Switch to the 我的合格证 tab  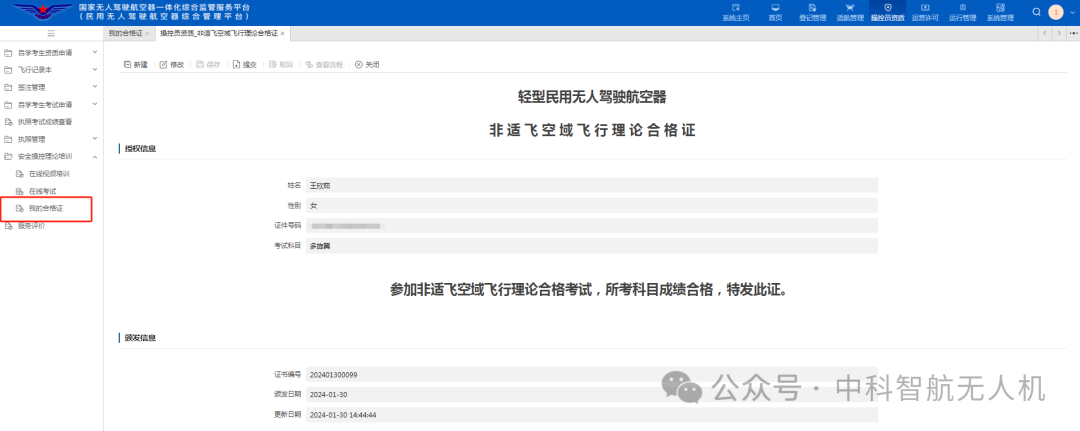click(x=125, y=34)
